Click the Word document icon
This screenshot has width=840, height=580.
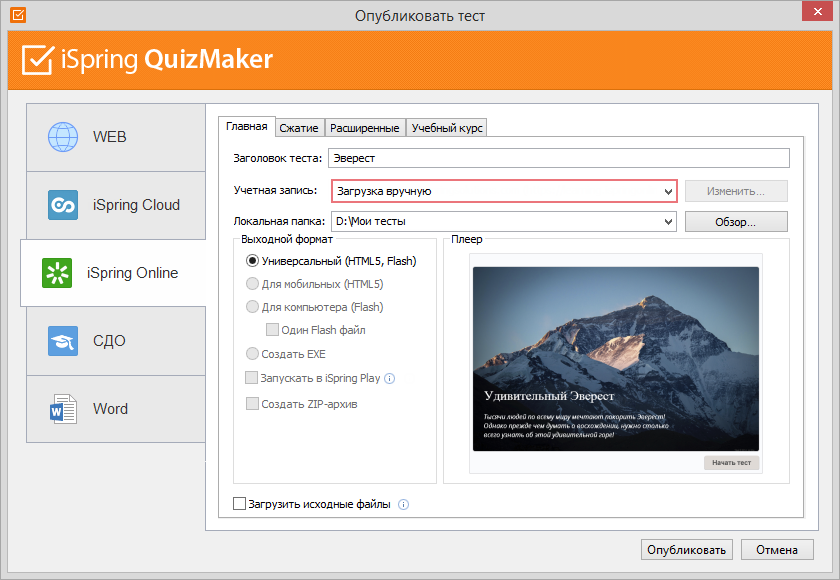click(x=63, y=409)
